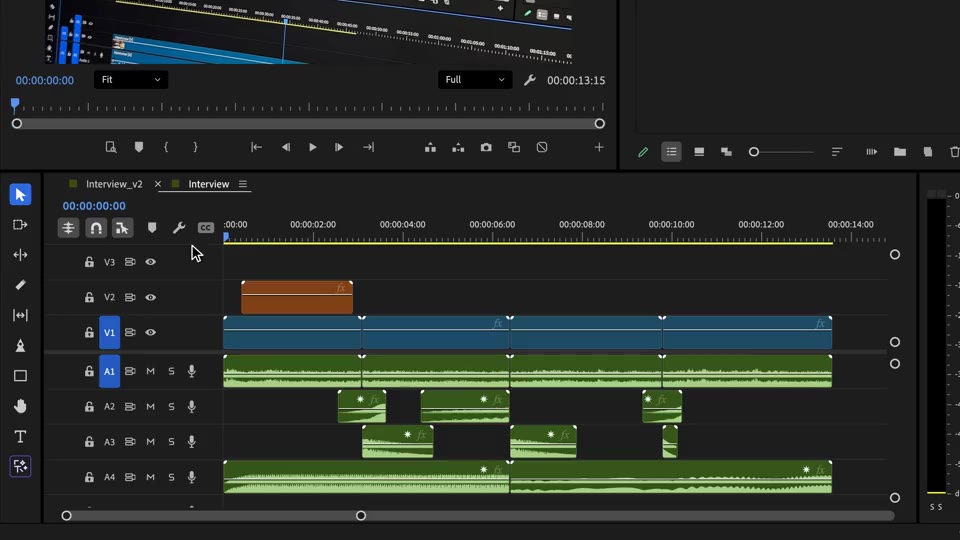
Task: Toggle V3 track output eye
Action: click(151, 262)
